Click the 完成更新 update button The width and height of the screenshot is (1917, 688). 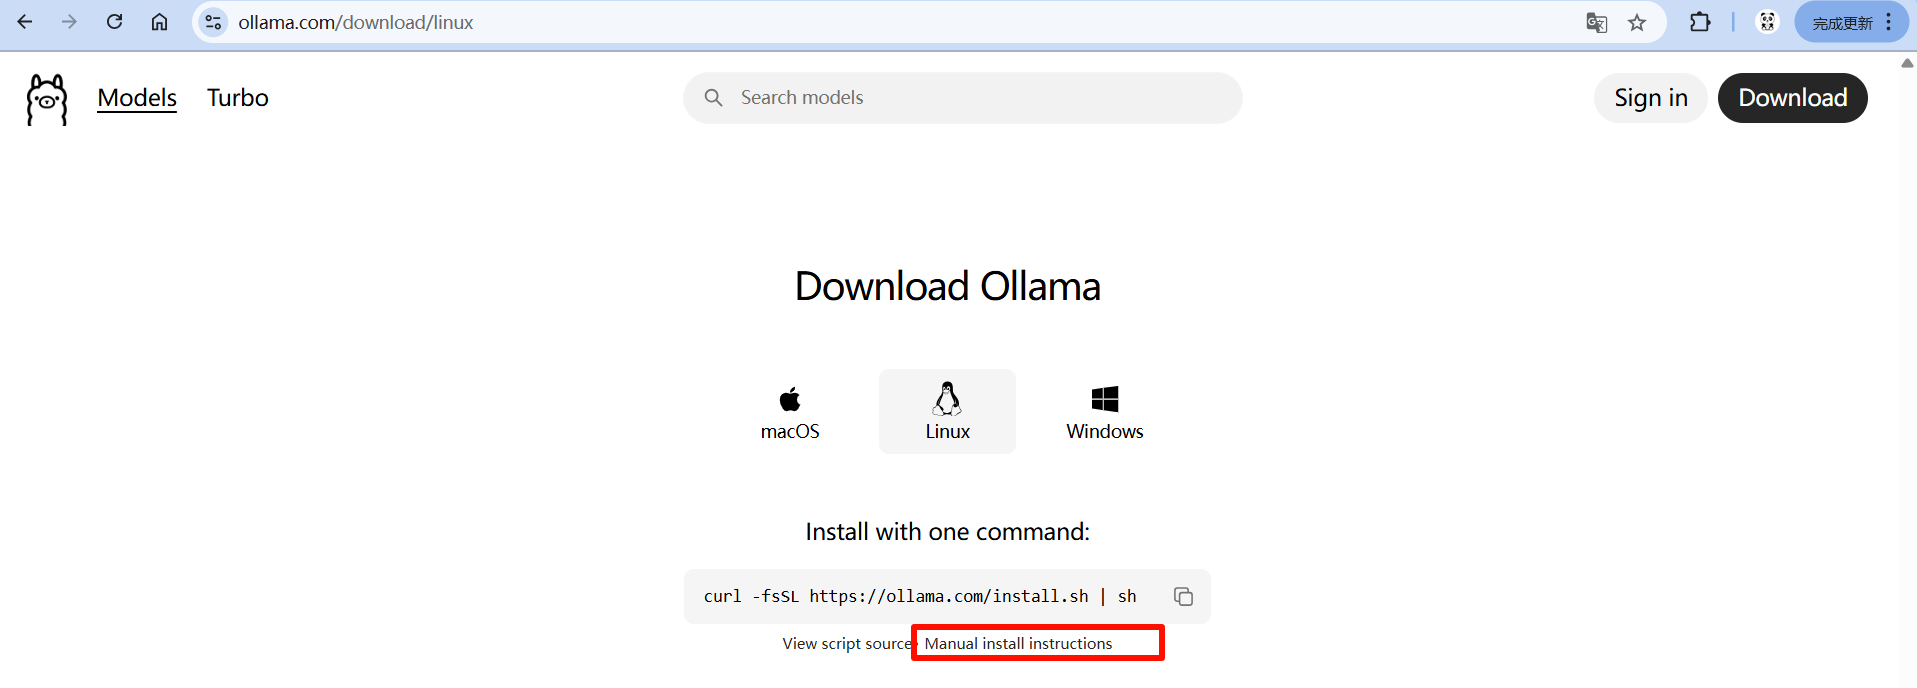coord(1842,23)
